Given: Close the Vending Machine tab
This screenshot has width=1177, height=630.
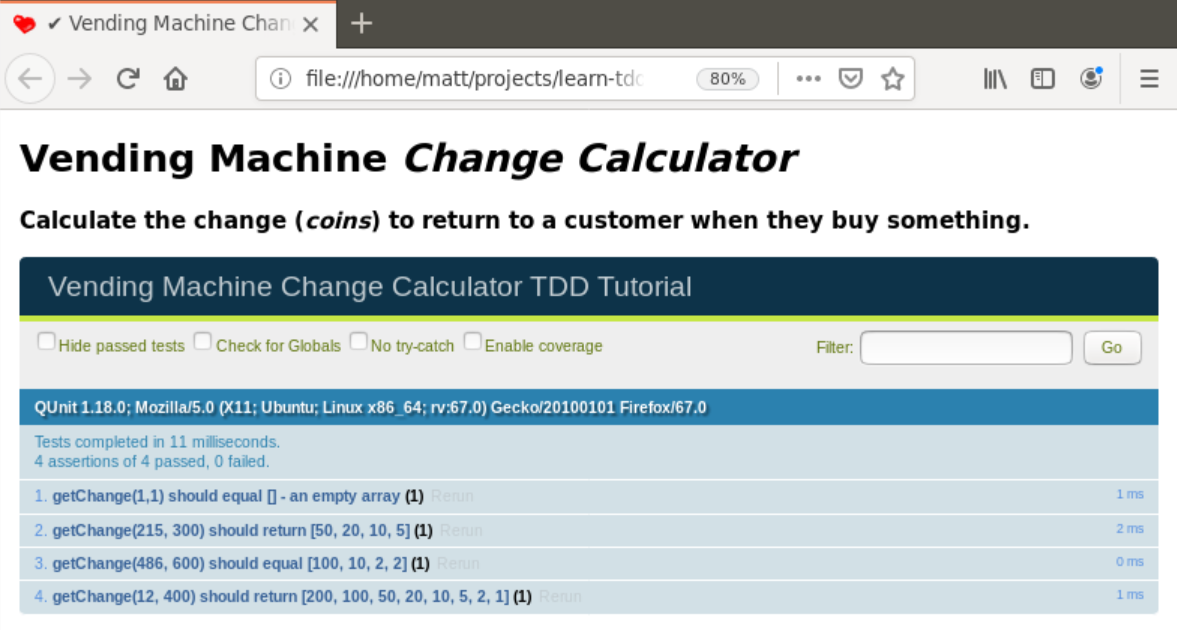Looking at the screenshot, I should click(x=311, y=24).
